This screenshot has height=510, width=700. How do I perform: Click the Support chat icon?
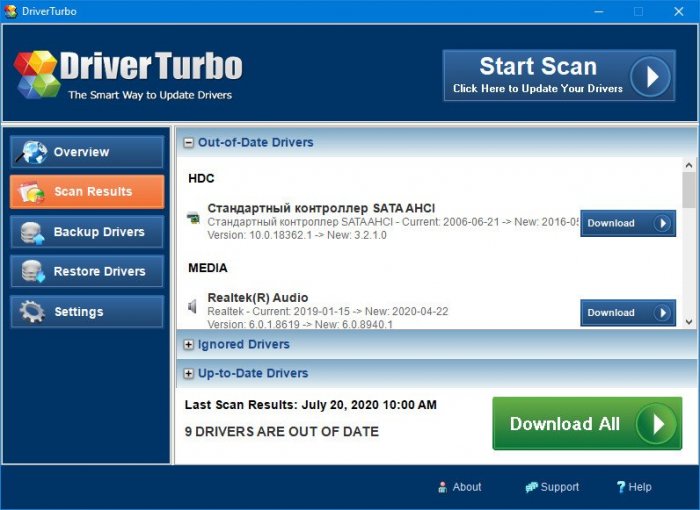[x=531, y=487]
